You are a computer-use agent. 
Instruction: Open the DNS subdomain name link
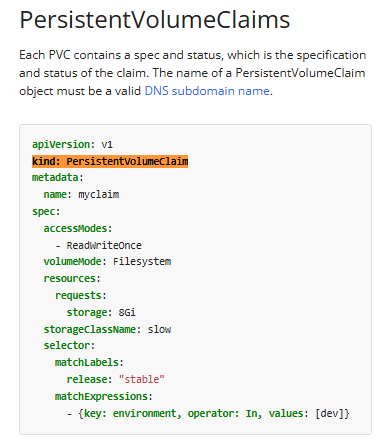[207, 91]
